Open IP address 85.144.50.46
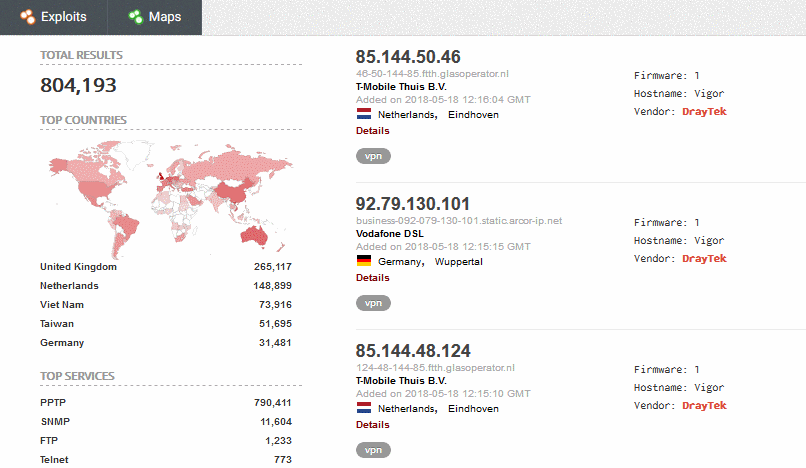Image resolution: width=806 pixels, height=468 pixels. point(408,57)
